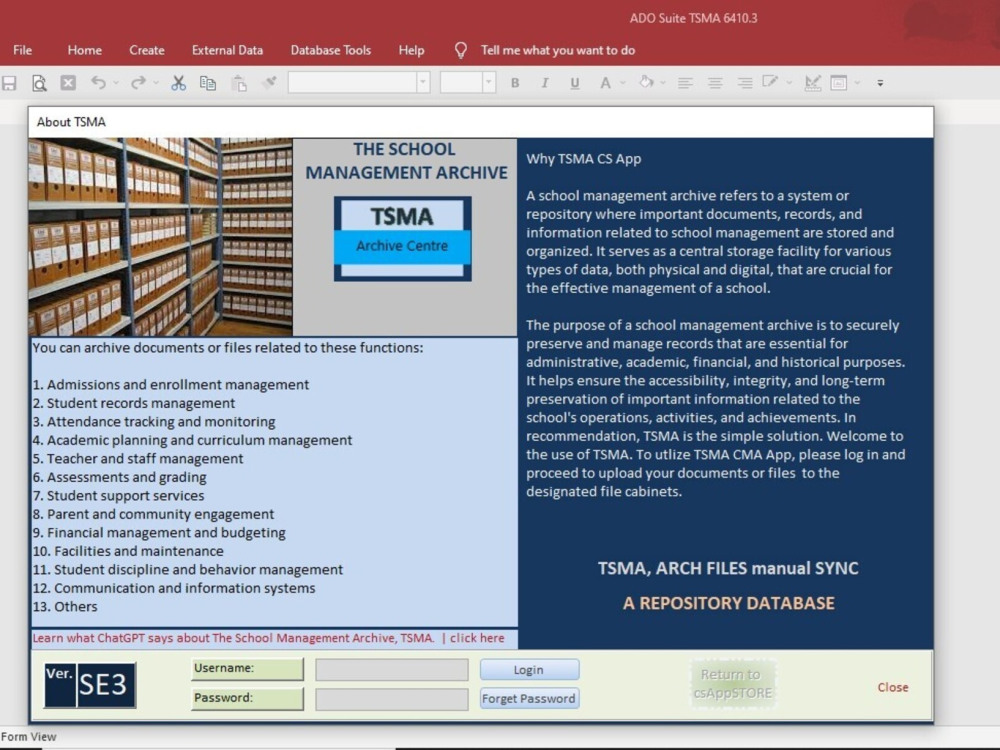Click '5. Teacher and staff management' line

[x=138, y=459]
